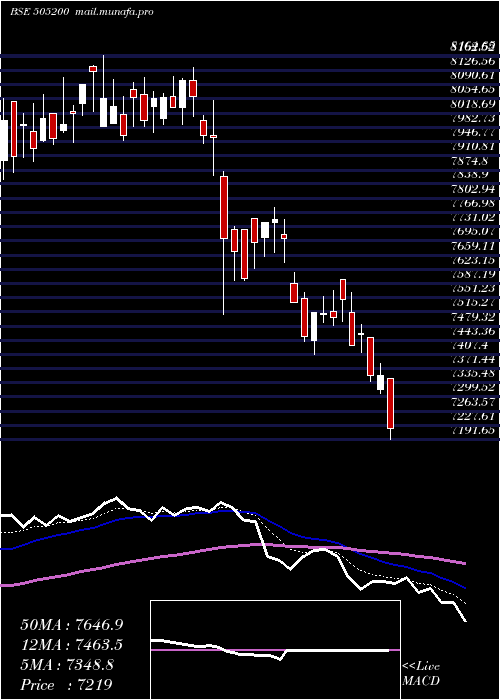The height and width of the screenshot is (700, 500).
Task: Select the 7371.44 price value
Action: click(x=472, y=359)
